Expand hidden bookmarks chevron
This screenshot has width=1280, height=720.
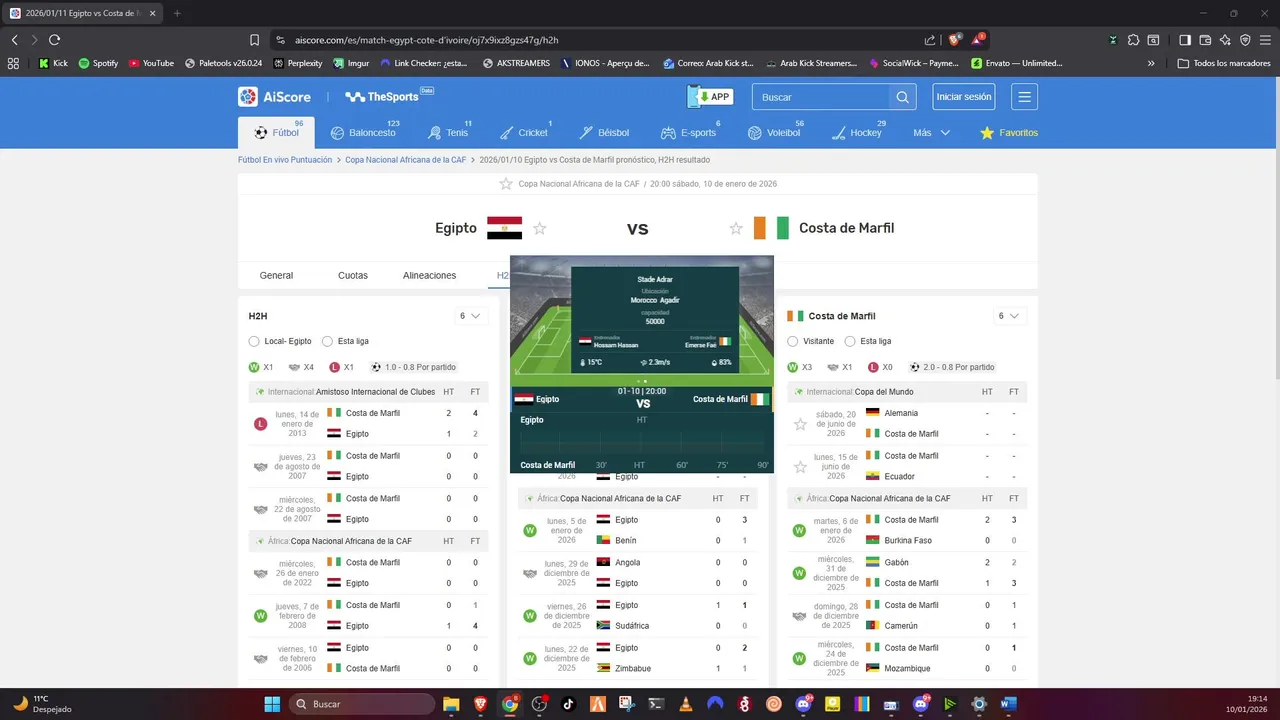tap(1151, 63)
